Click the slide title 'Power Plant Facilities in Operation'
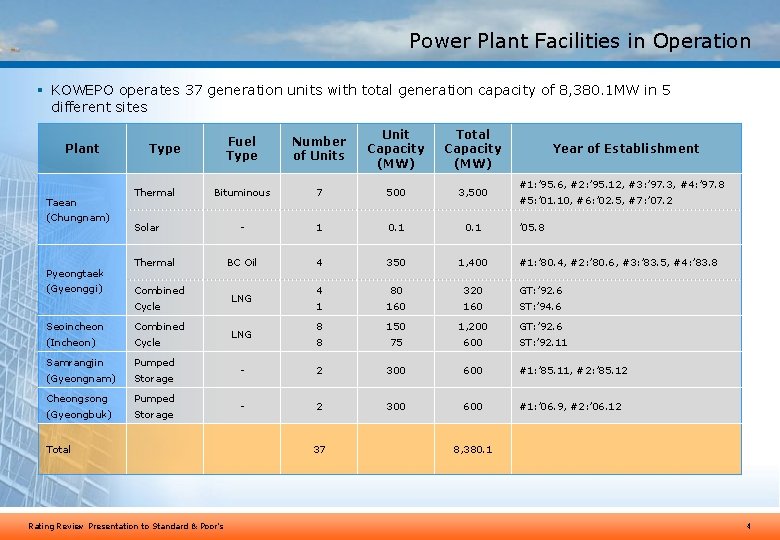The width and height of the screenshot is (780, 540). pos(580,41)
